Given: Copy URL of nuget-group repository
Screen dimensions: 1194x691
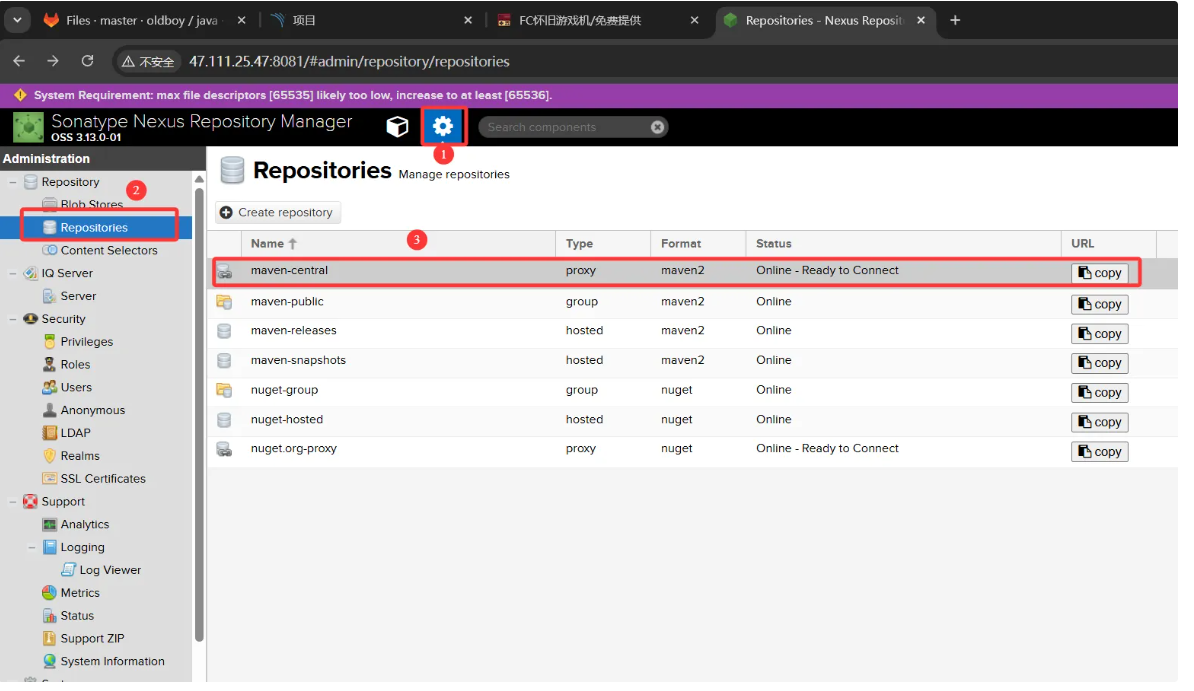Looking at the screenshot, I should (x=1100, y=392).
